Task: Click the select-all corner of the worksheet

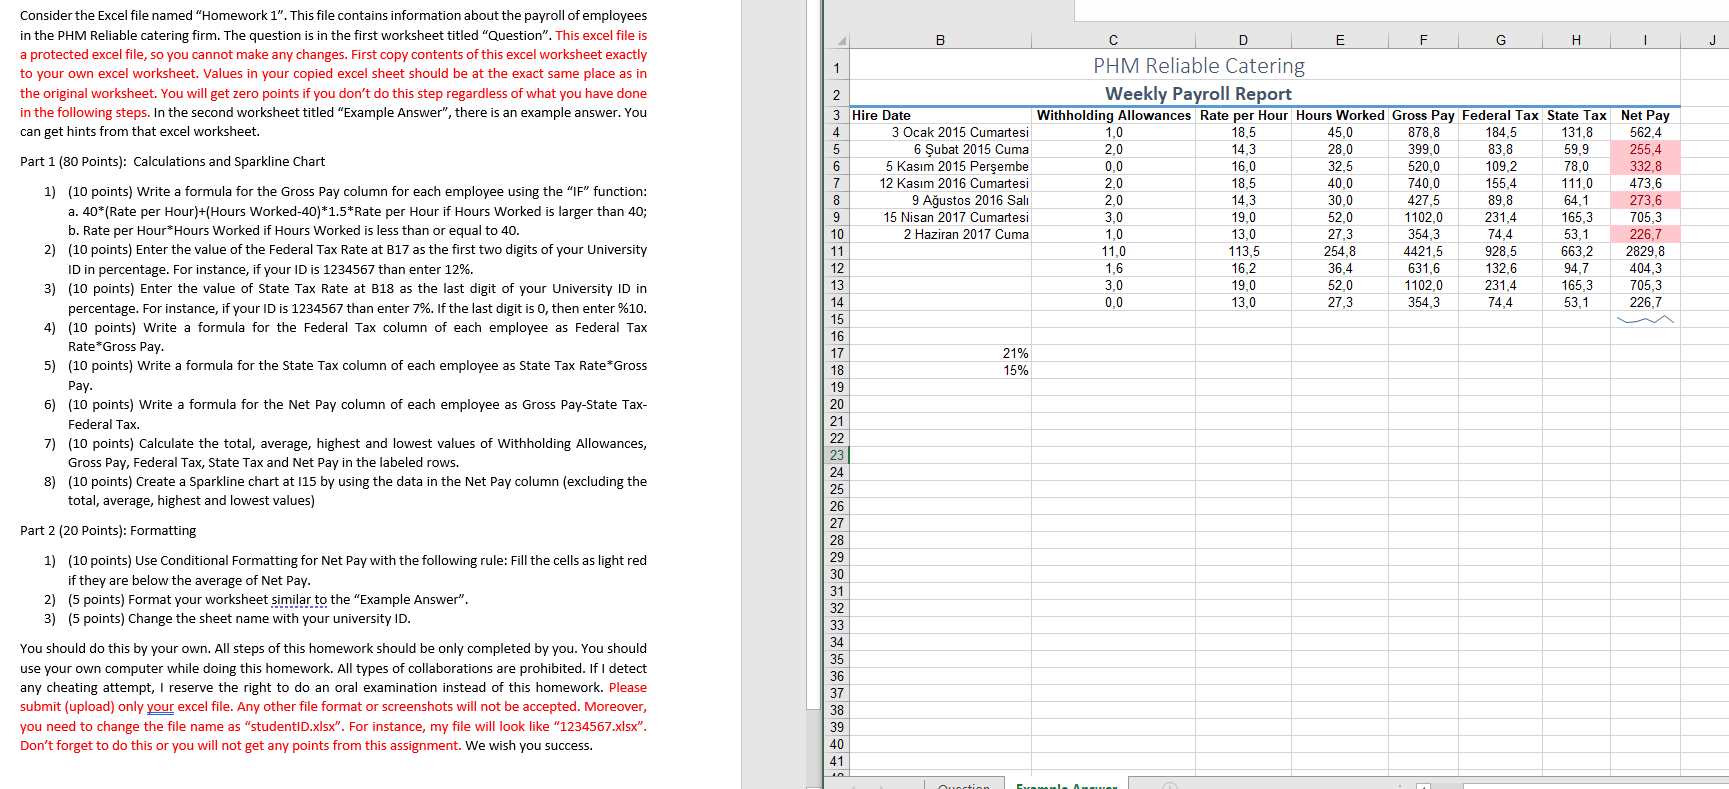Action: click(837, 41)
